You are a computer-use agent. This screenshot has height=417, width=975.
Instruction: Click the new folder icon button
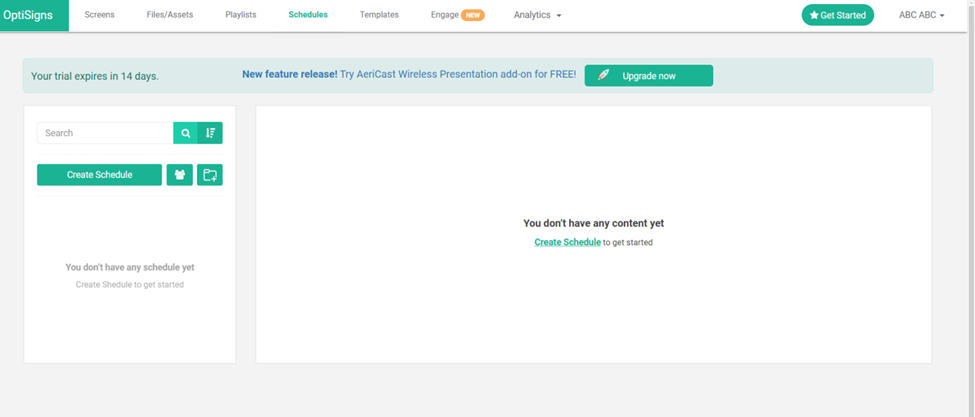coord(210,175)
